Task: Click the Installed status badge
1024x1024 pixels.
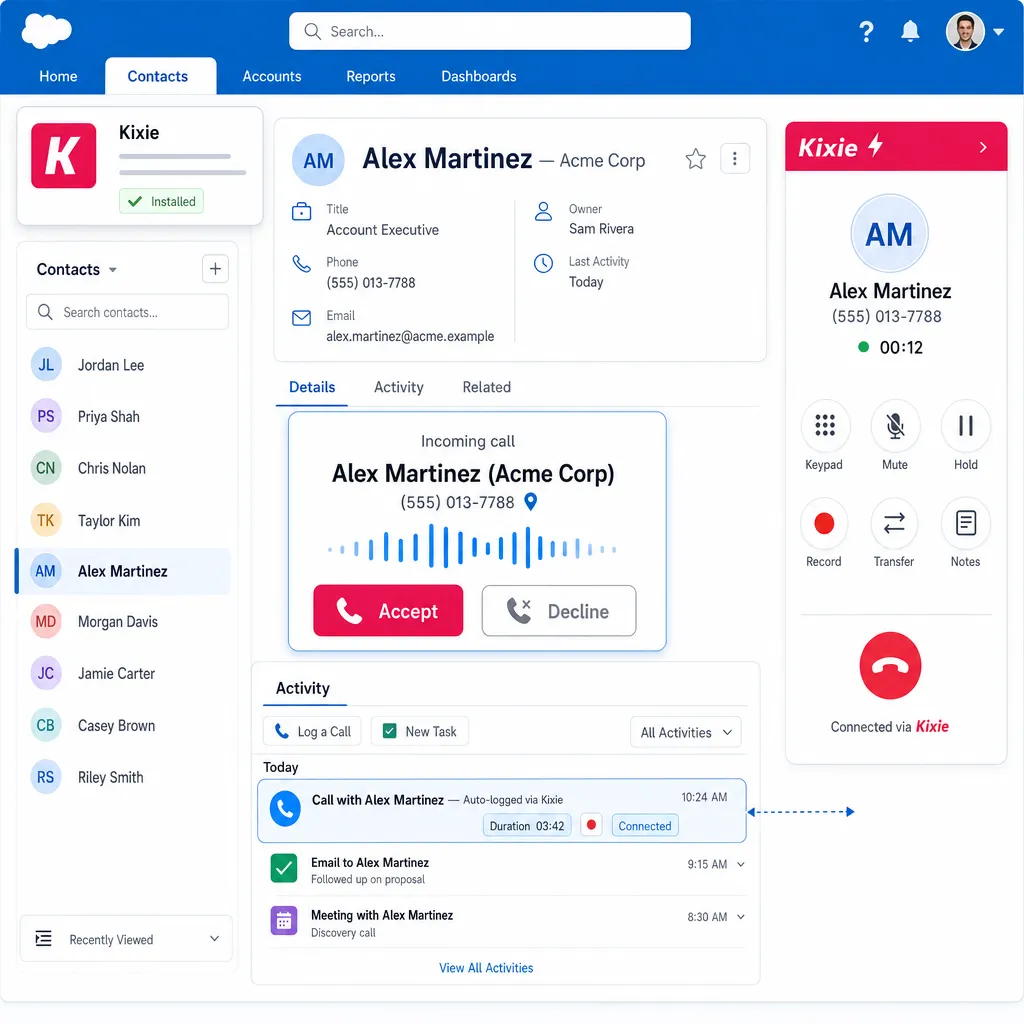Action: (x=161, y=201)
